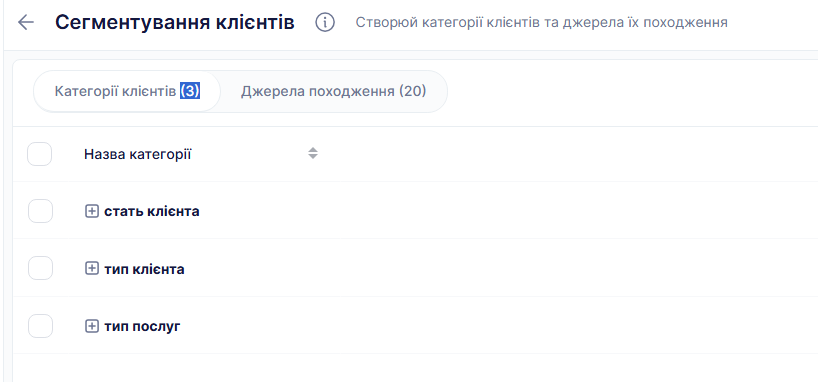This screenshot has width=818, height=382.
Task: Click the upward triangle of the sort control
Action: click(x=312, y=150)
